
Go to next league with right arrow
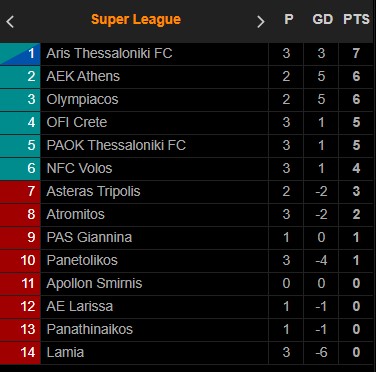261,22
